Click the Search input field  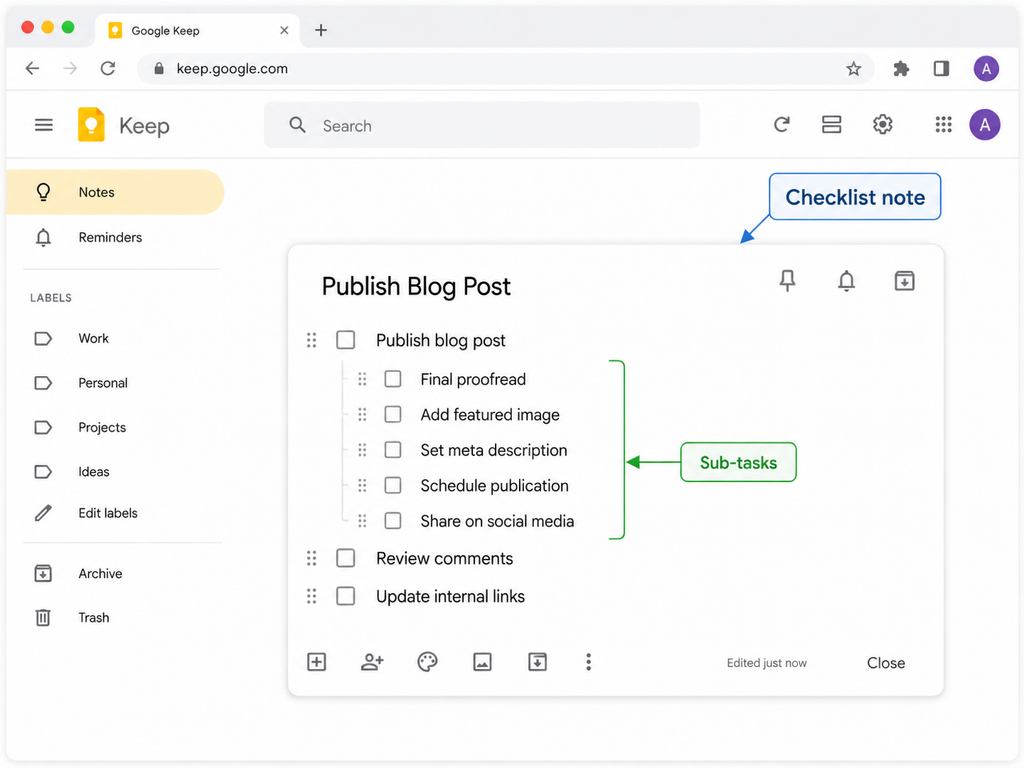(482, 125)
